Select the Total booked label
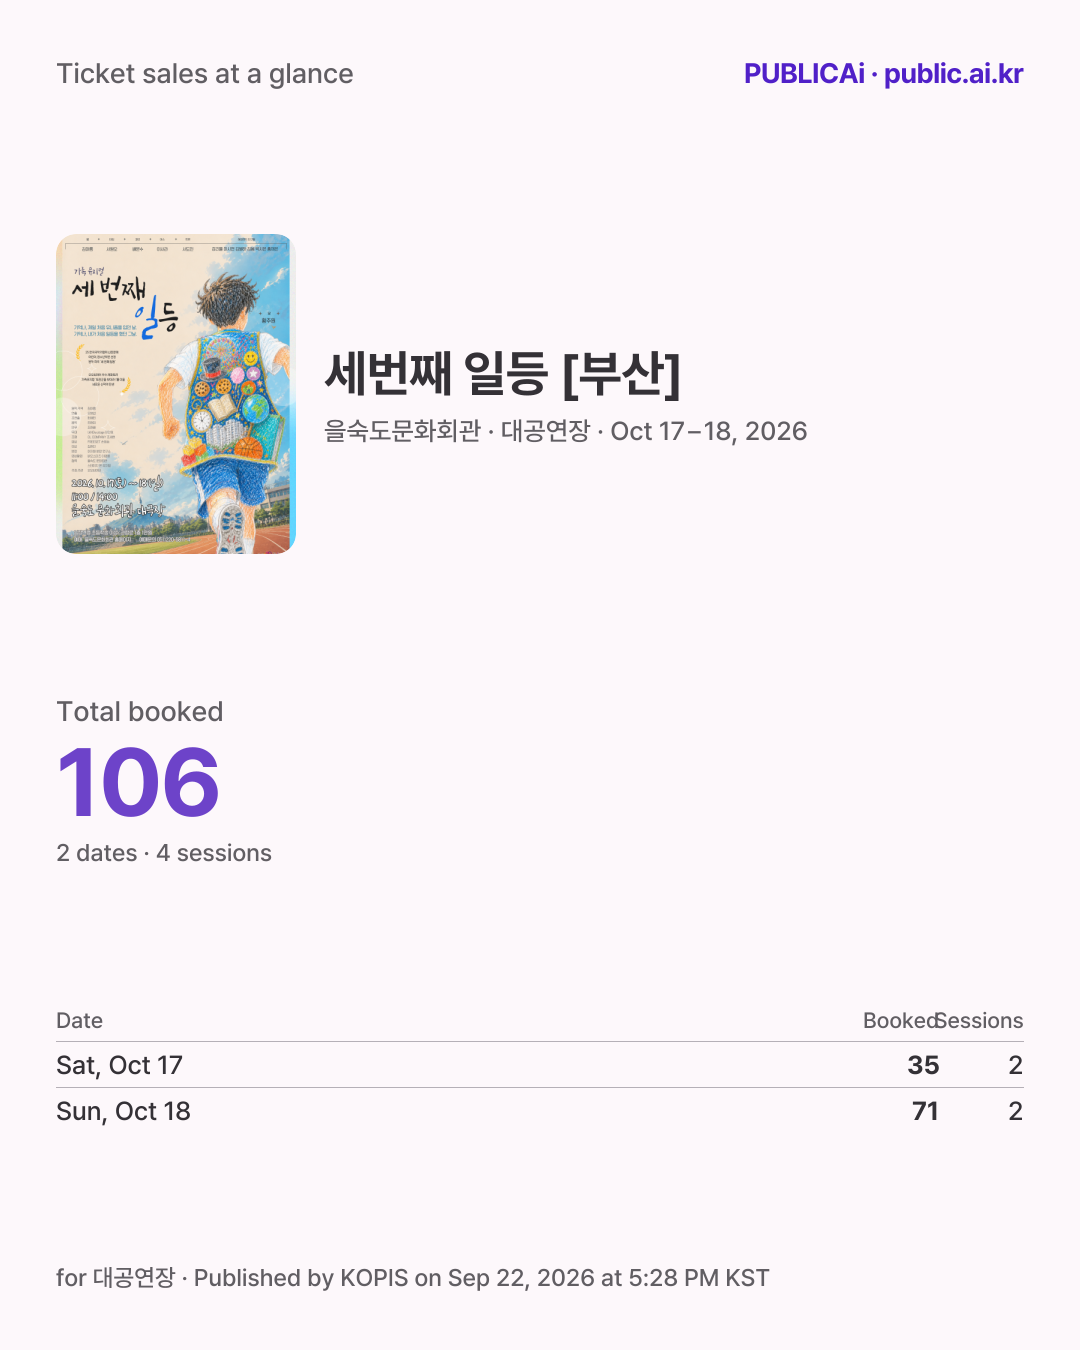Viewport: 1080px width, 1350px height. pos(140,712)
